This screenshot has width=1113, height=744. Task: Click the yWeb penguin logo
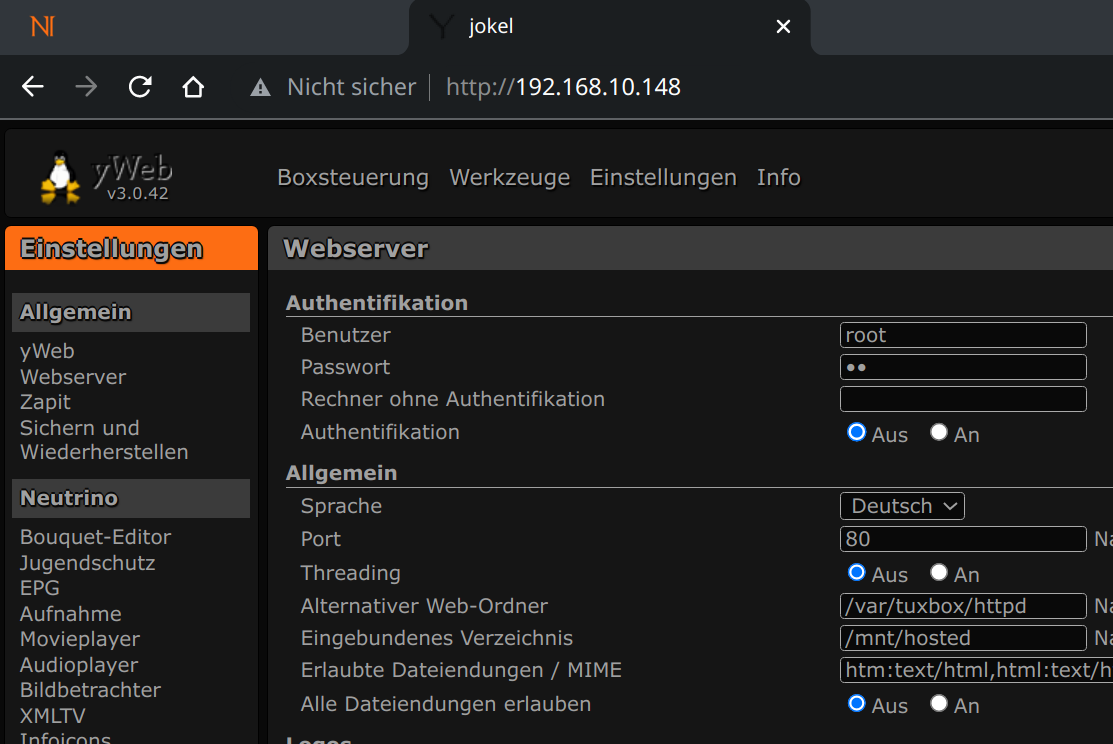(61, 177)
